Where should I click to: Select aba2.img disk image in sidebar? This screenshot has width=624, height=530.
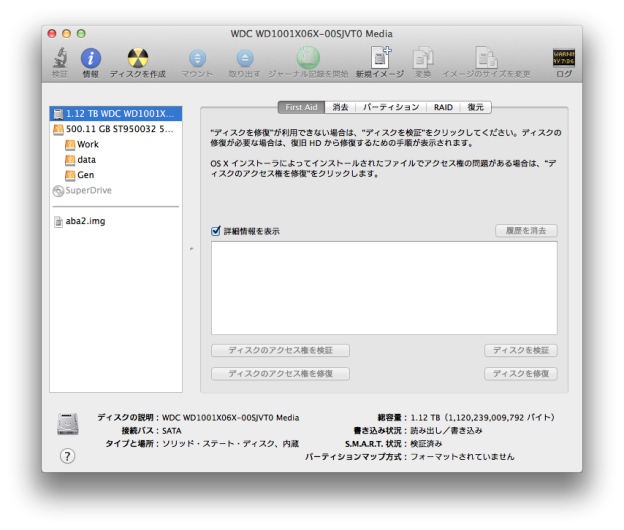tap(84, 221)
